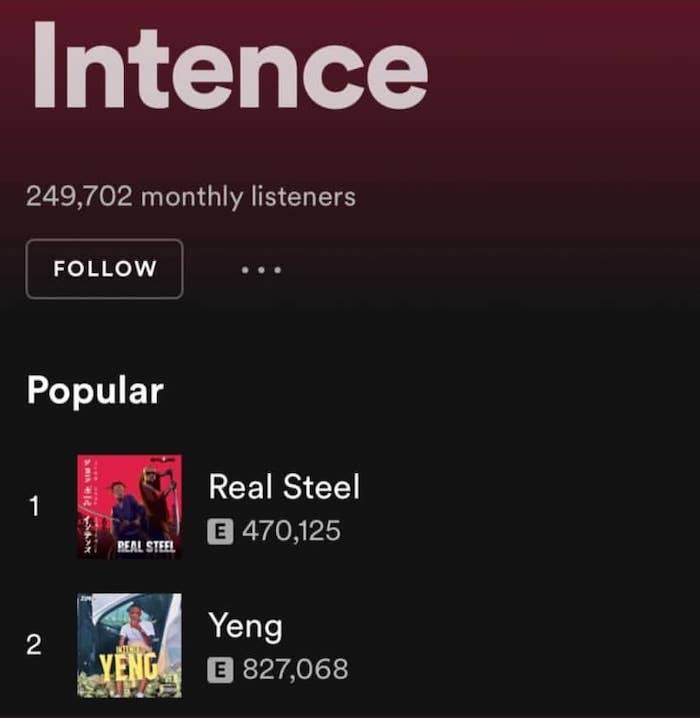Play the track titled Real Steel
Screen dimensions: 700x718
tap(284, 486)
